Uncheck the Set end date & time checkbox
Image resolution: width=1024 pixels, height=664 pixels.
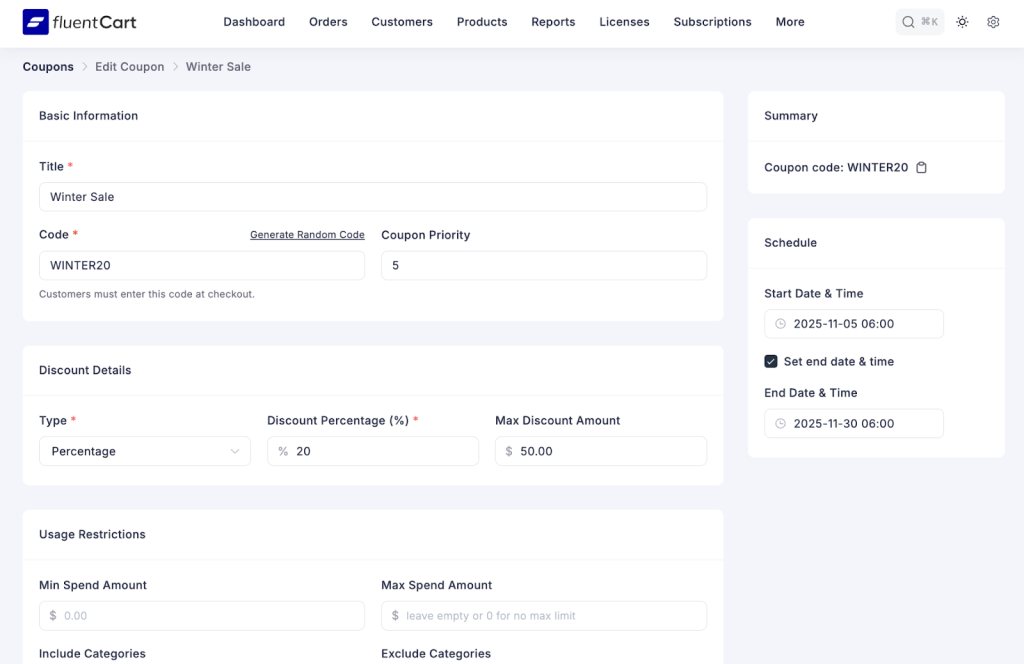769,361
